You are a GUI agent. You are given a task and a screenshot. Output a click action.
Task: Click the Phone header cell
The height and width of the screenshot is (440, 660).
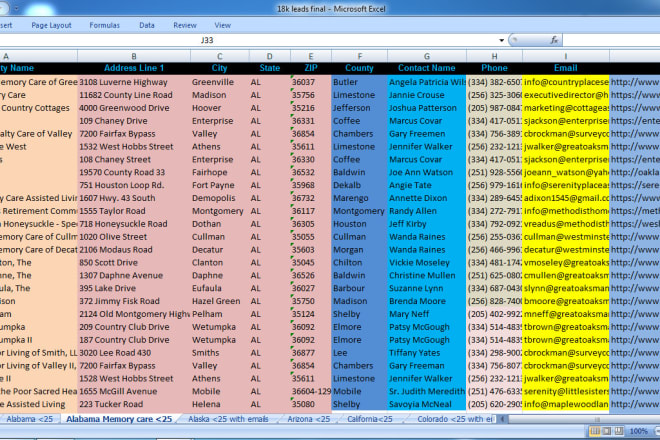click(494, 68)
